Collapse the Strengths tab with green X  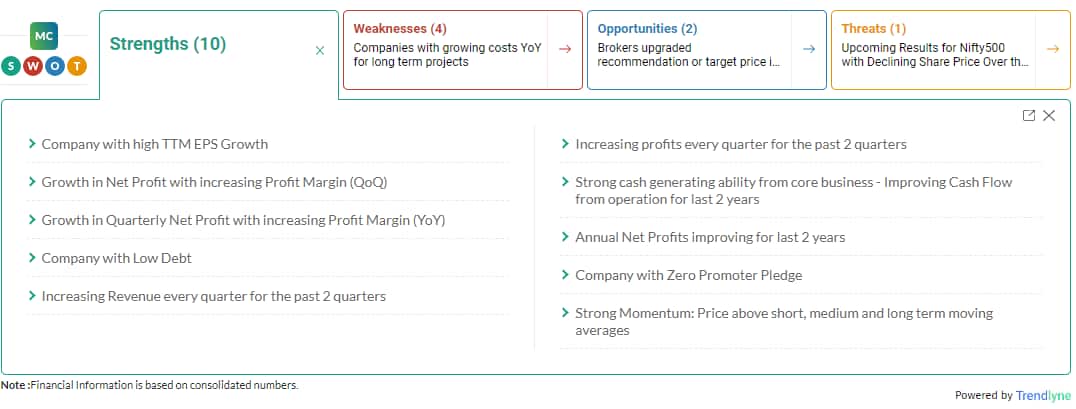coord(320,50)
